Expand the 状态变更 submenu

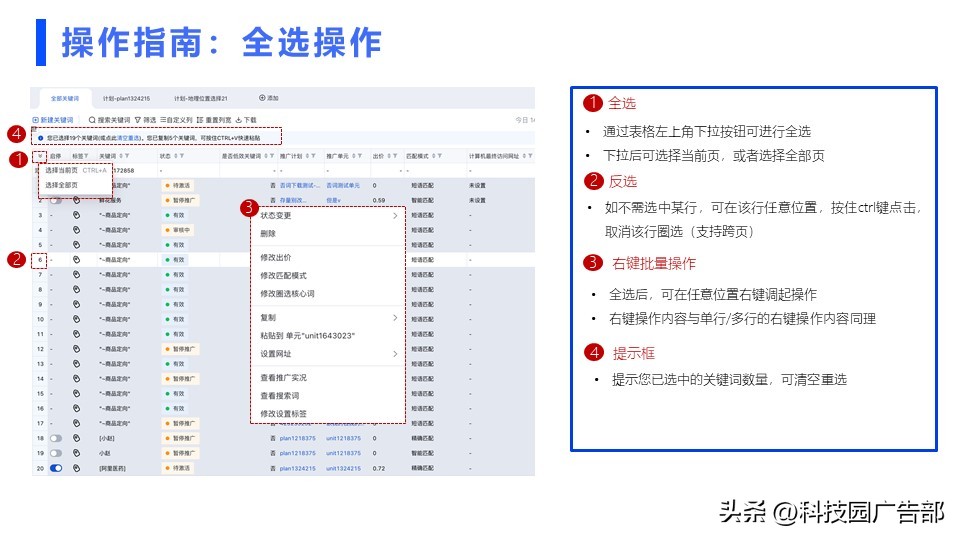(395, 216)
